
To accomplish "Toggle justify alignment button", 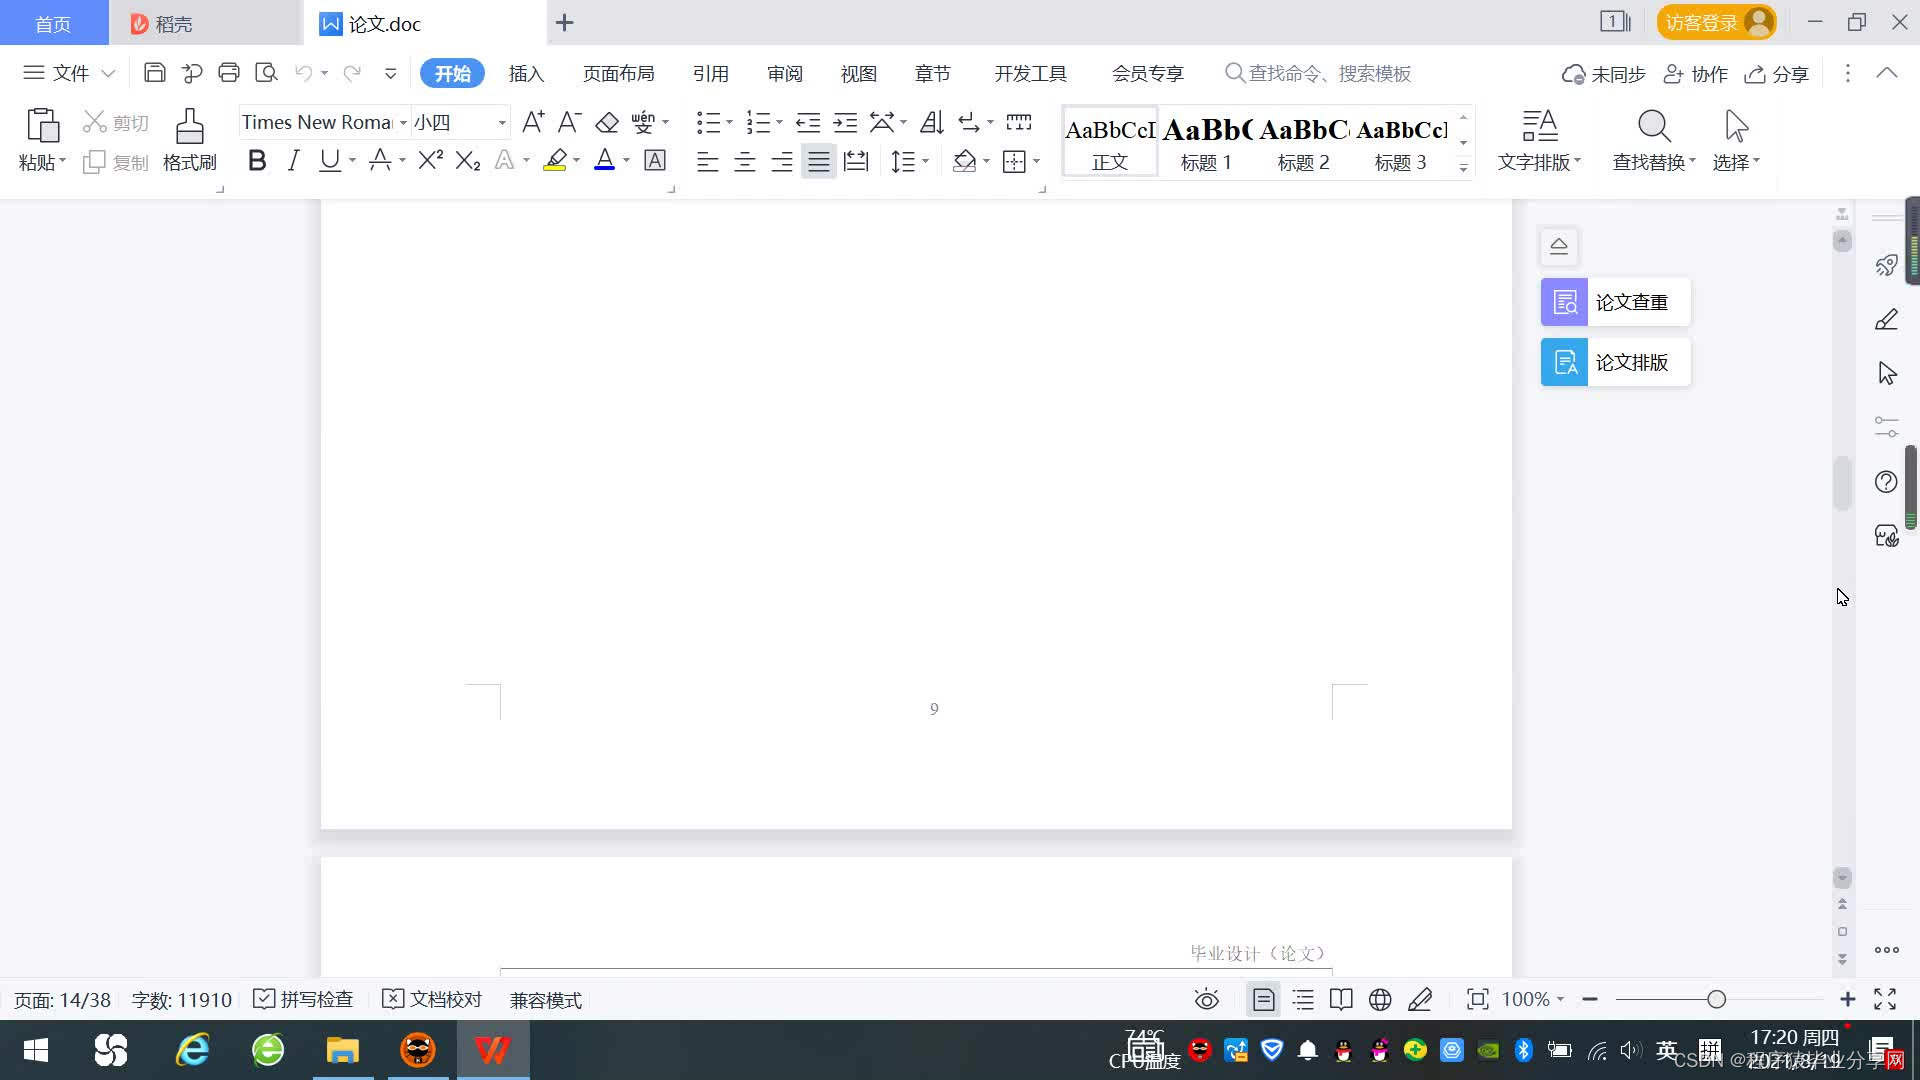I will (818, 162).
